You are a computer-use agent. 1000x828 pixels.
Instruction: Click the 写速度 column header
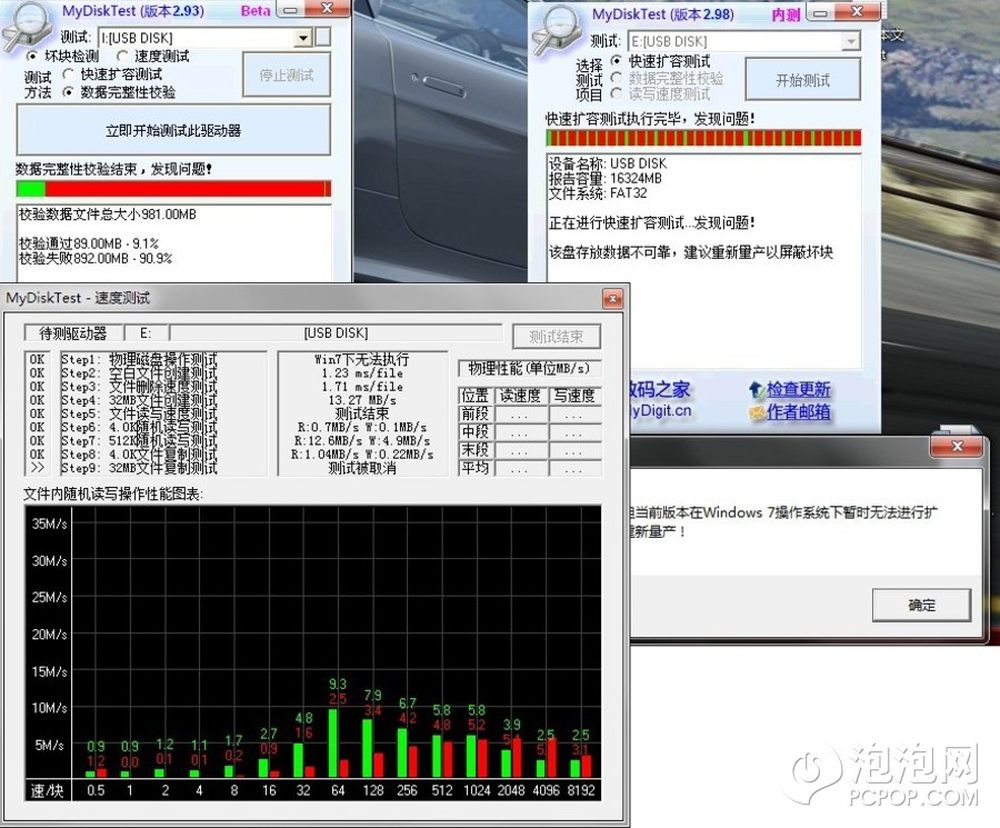click(574, 396)
